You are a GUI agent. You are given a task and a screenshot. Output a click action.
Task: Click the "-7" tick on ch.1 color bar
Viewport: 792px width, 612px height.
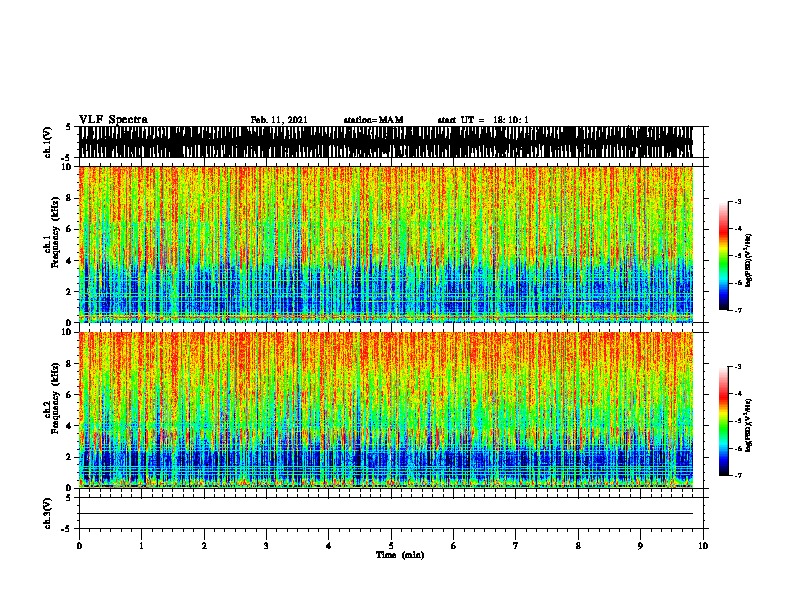pos(738,310)
